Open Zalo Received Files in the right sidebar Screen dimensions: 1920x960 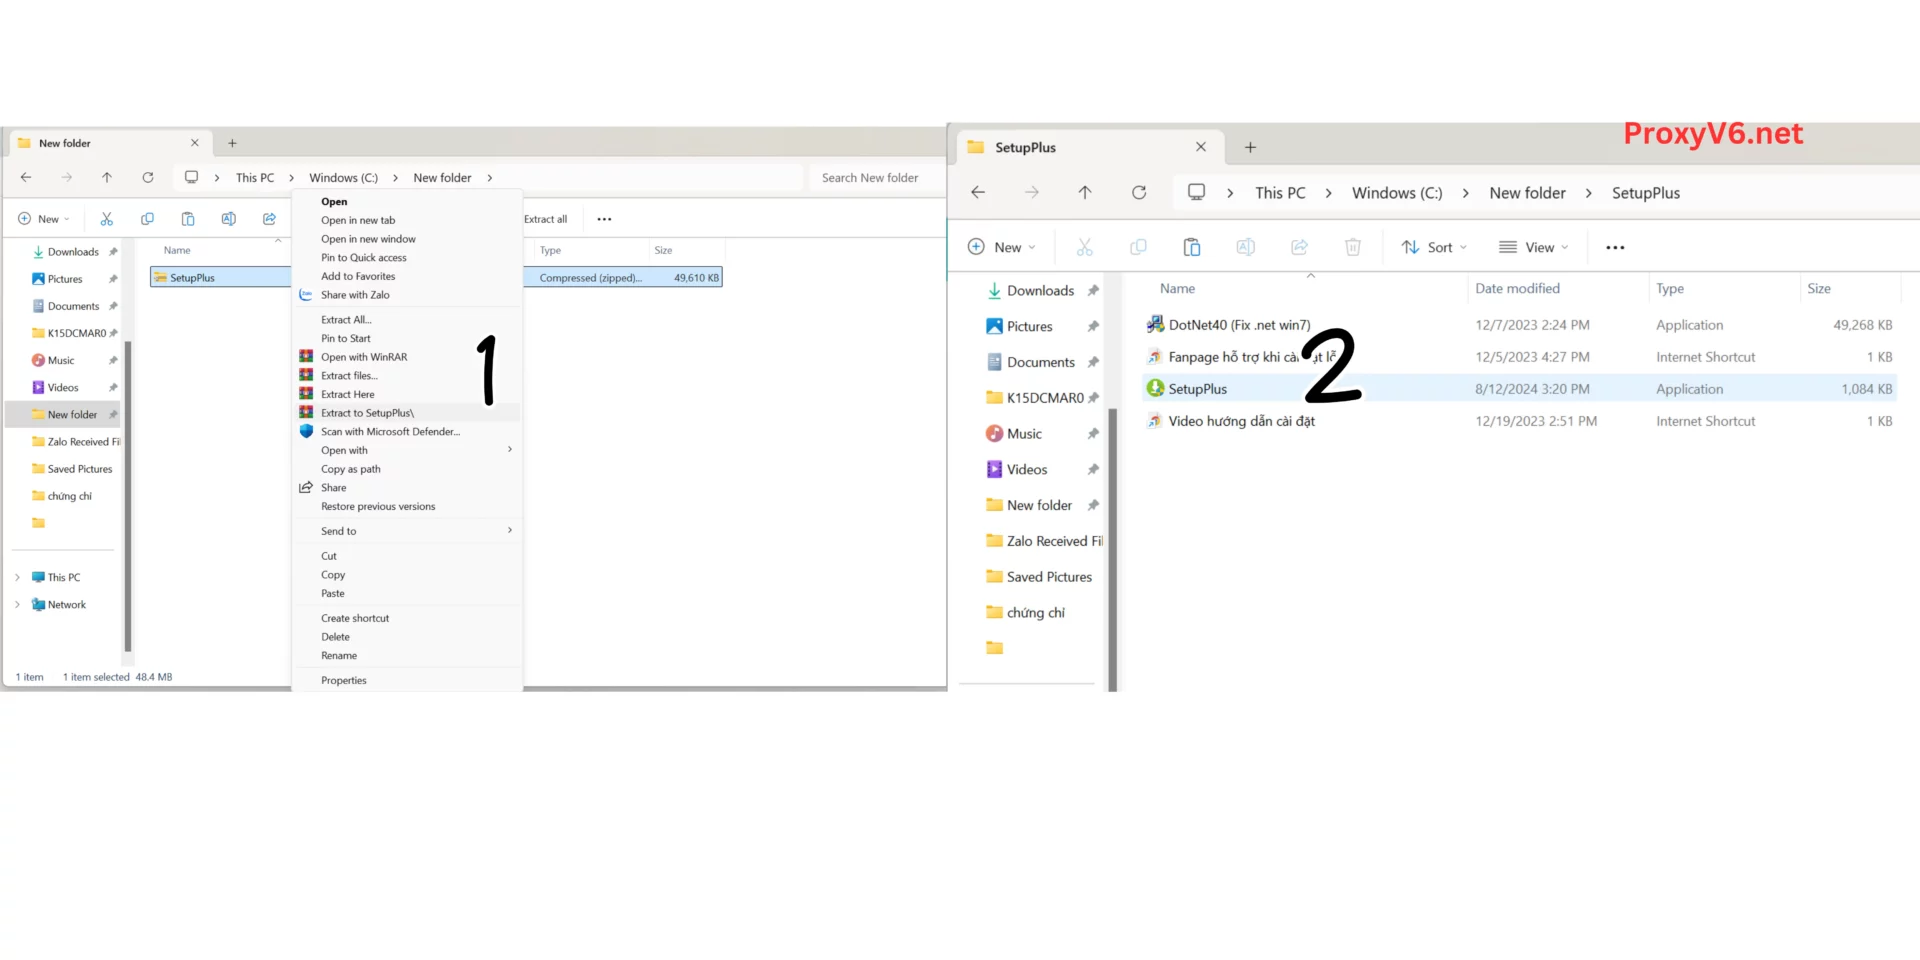(x=1043, y=541)
